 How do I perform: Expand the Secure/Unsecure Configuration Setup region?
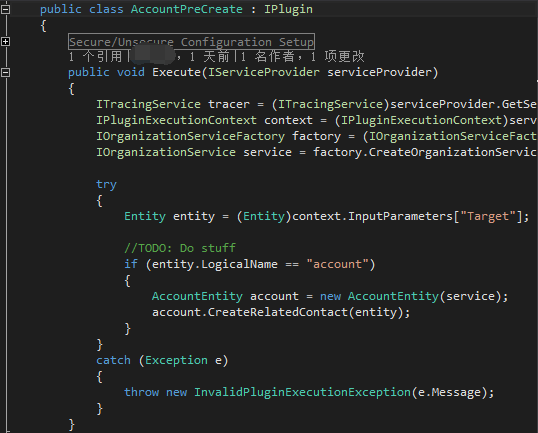point(5,42)
